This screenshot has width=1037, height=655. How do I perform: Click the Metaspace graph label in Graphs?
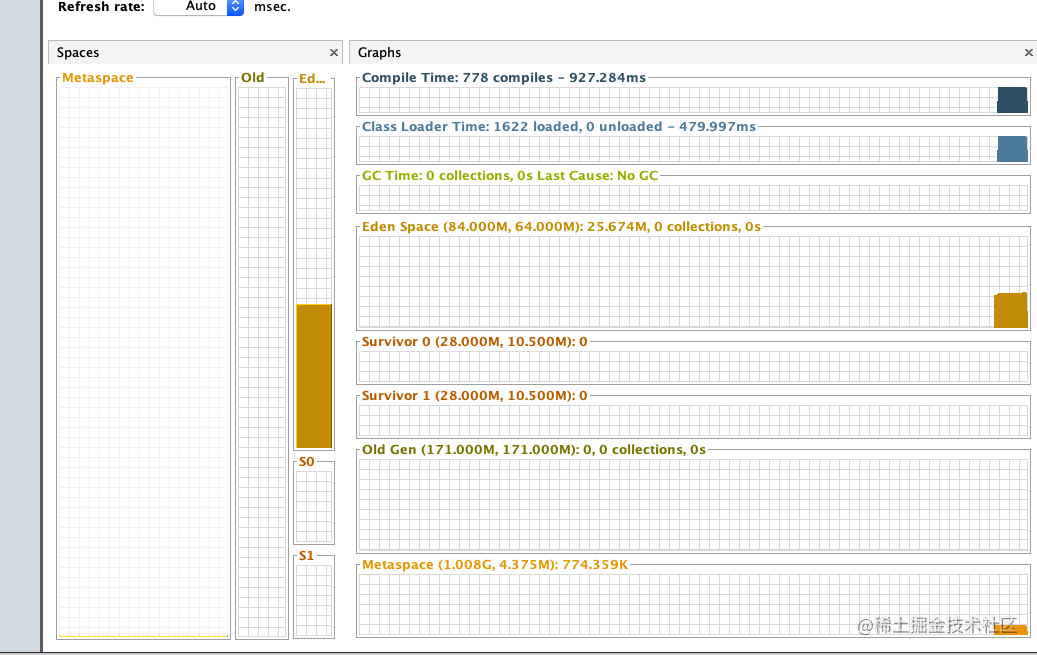(x=495, y=564)
